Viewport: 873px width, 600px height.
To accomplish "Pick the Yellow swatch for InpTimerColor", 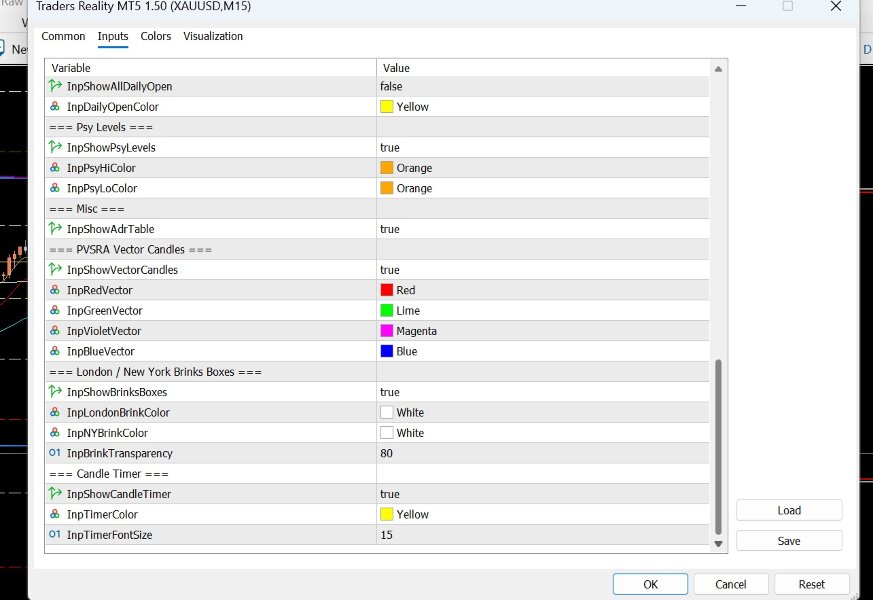I will pos(386,514).
